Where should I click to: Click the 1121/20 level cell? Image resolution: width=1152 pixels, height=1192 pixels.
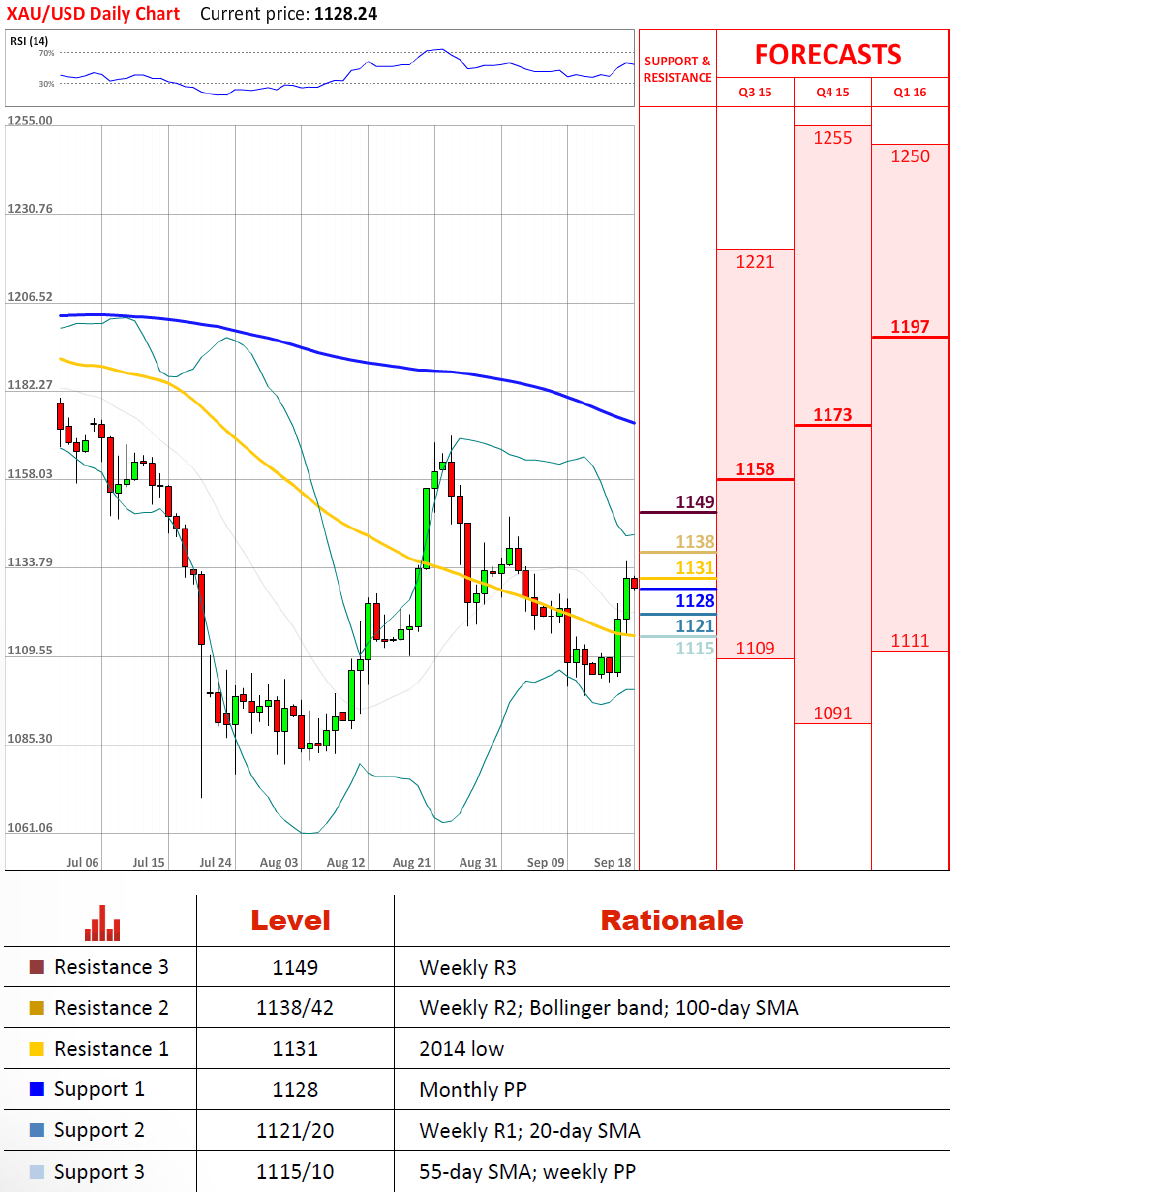coord(295,1130)
